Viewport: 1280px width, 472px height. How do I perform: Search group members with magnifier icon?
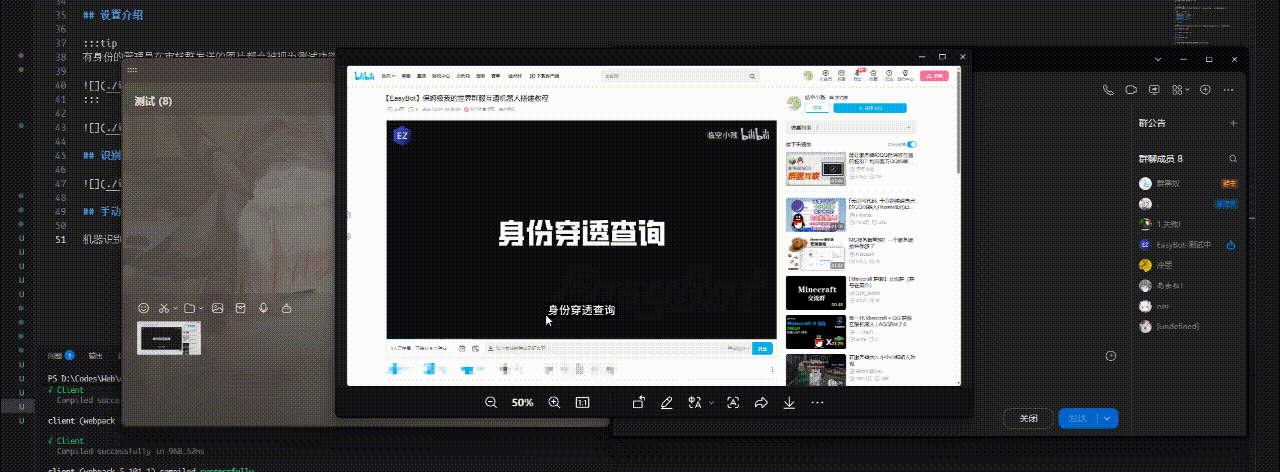pyautogui.click(x=1232, y=159)
